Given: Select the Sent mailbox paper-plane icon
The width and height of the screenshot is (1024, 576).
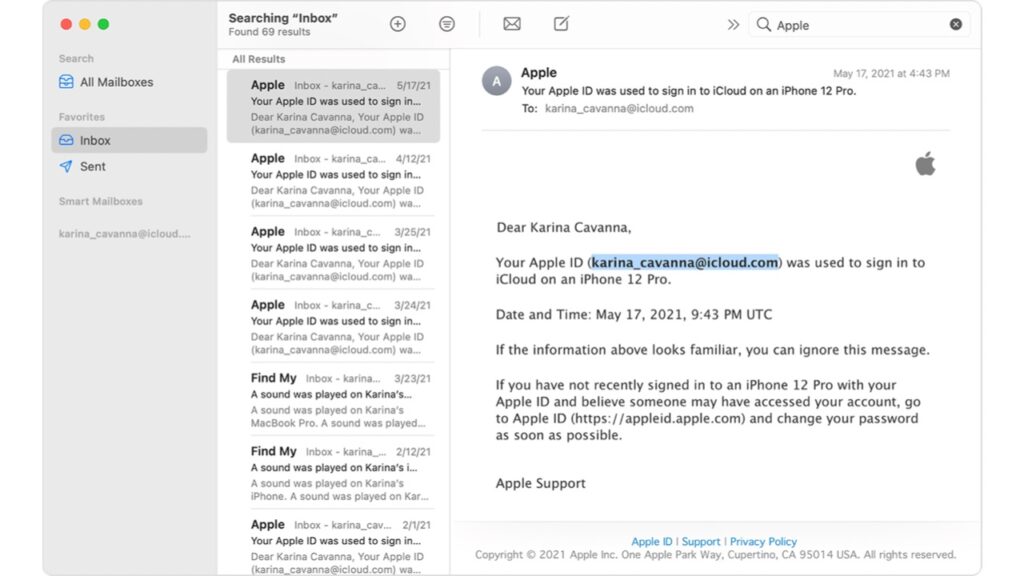Looking at the screenshot, I should [x=66, y=166].
